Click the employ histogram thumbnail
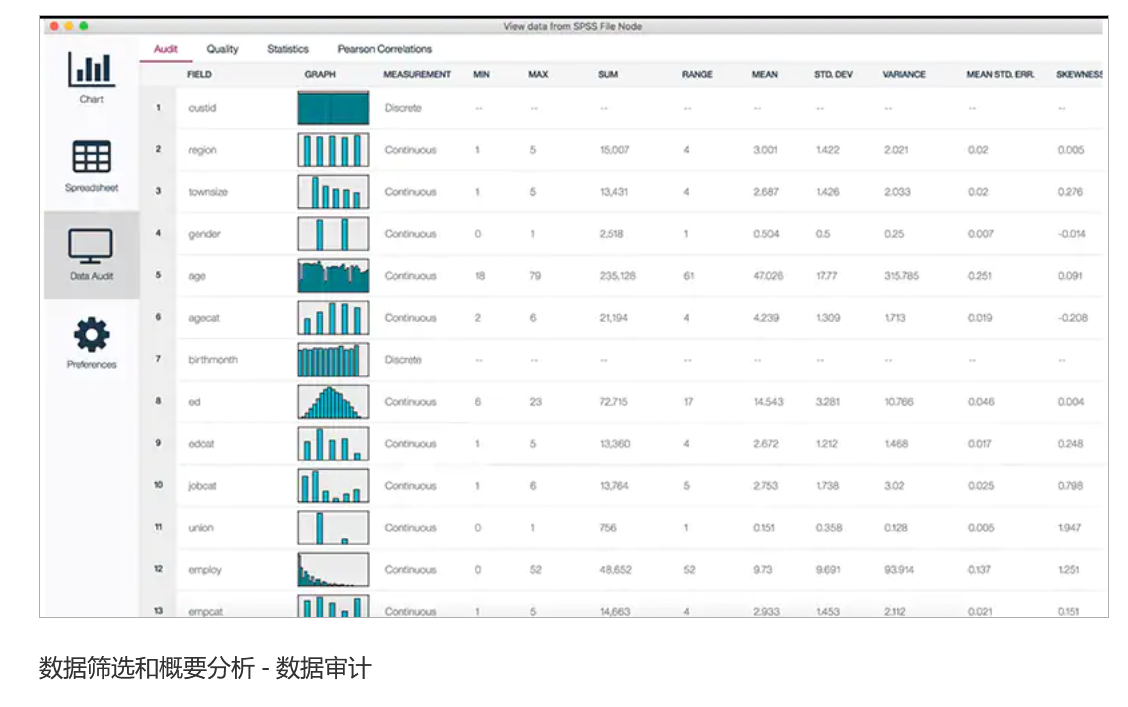Screen dimensions: 1128x707 pos(333,570)
